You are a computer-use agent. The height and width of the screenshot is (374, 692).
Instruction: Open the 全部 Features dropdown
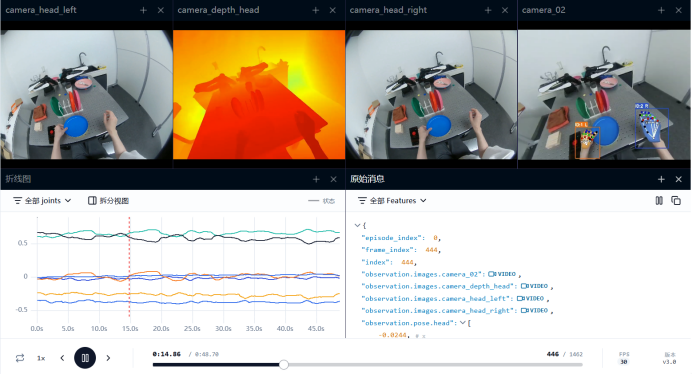pyautogui.click(x=392, y=200)
